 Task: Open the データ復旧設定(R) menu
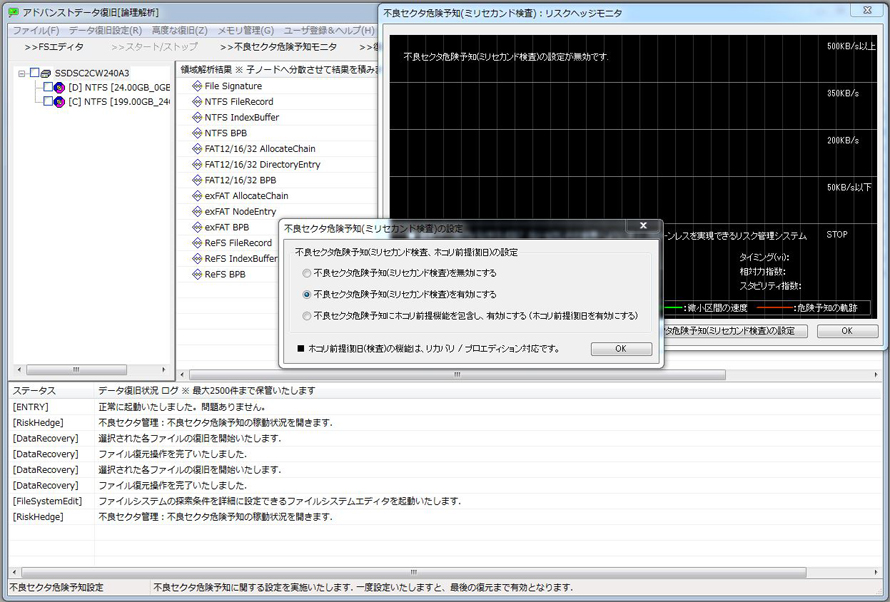[x=106, y=31]
